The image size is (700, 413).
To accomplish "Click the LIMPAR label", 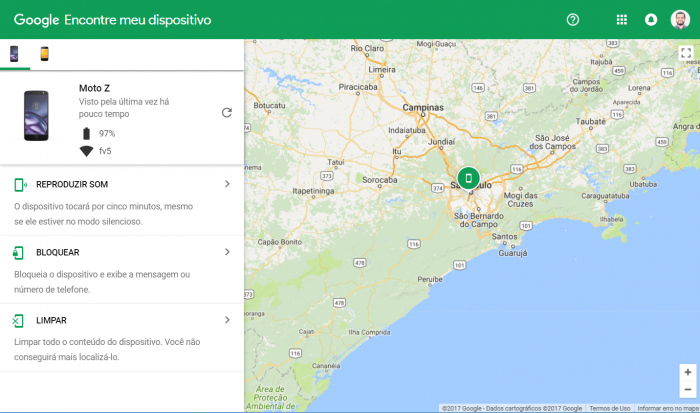I will click(51, 321).
